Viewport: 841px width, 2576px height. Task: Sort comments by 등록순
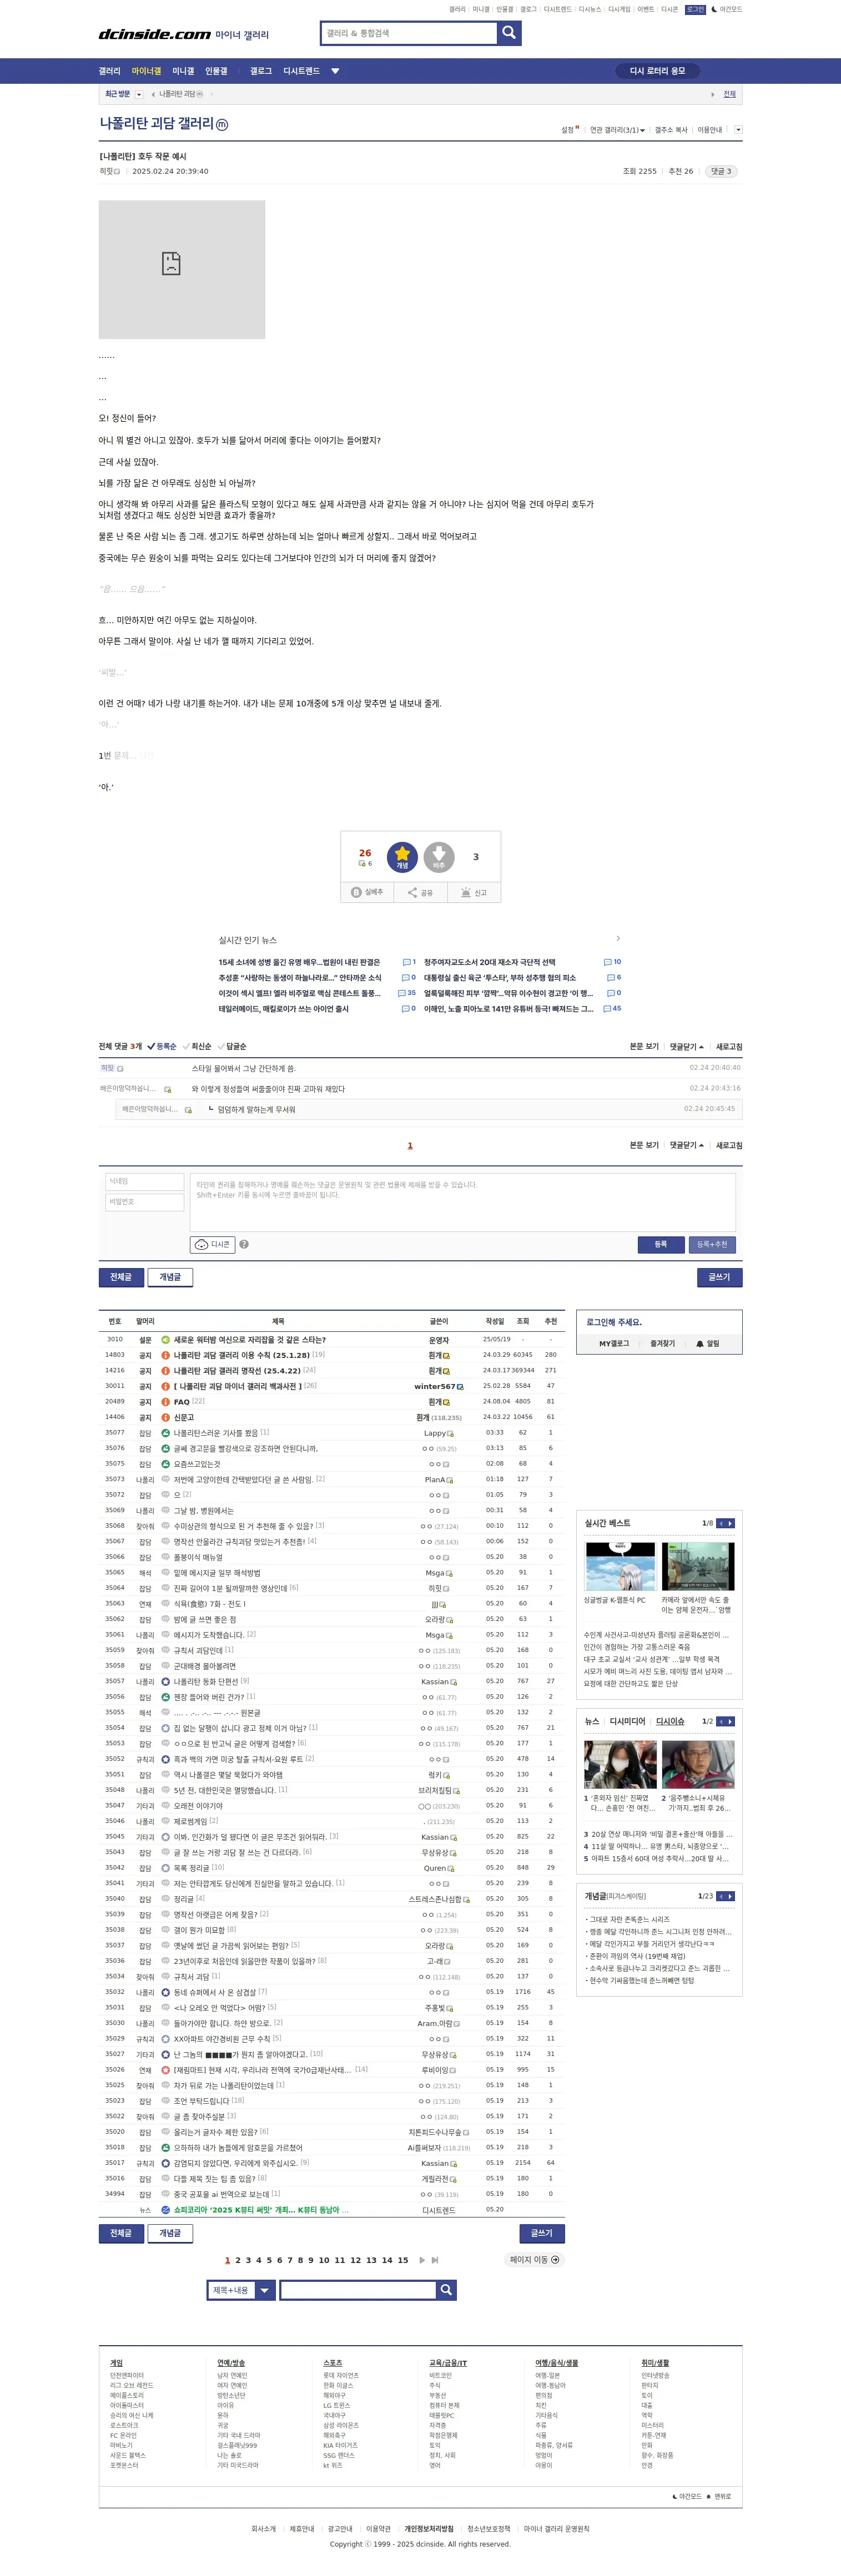162,1046
